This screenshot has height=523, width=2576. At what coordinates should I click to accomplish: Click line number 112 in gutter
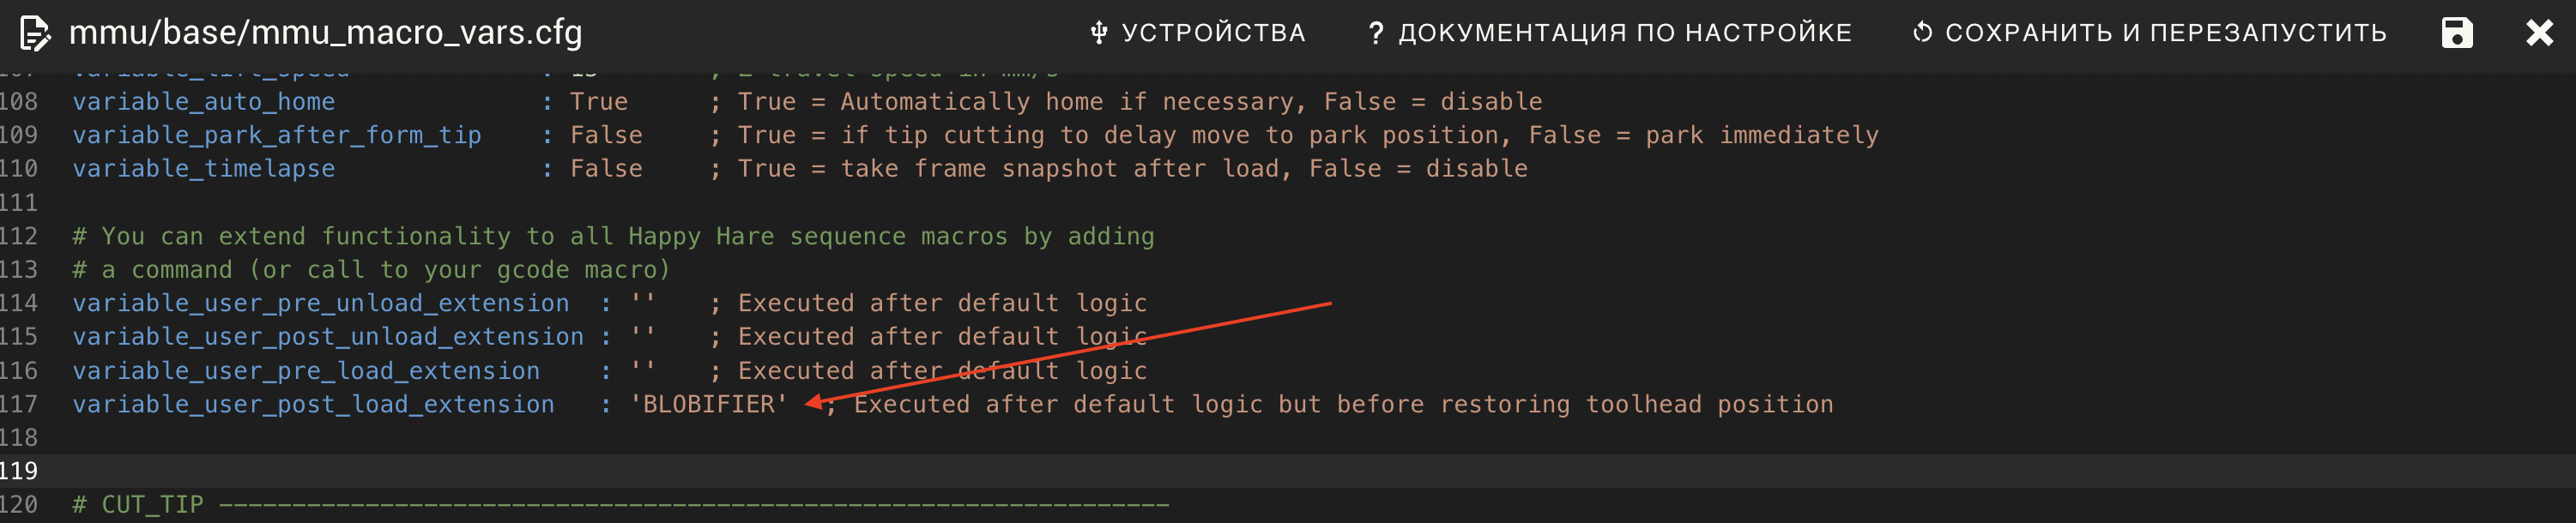[19, 236]
